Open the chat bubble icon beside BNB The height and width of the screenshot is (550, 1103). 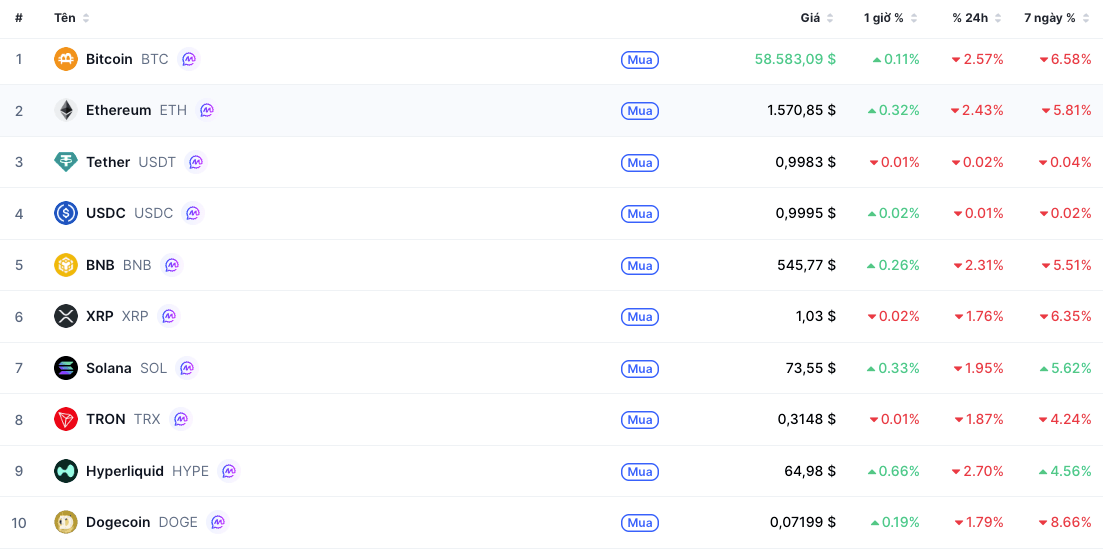(x=172, y=265)
